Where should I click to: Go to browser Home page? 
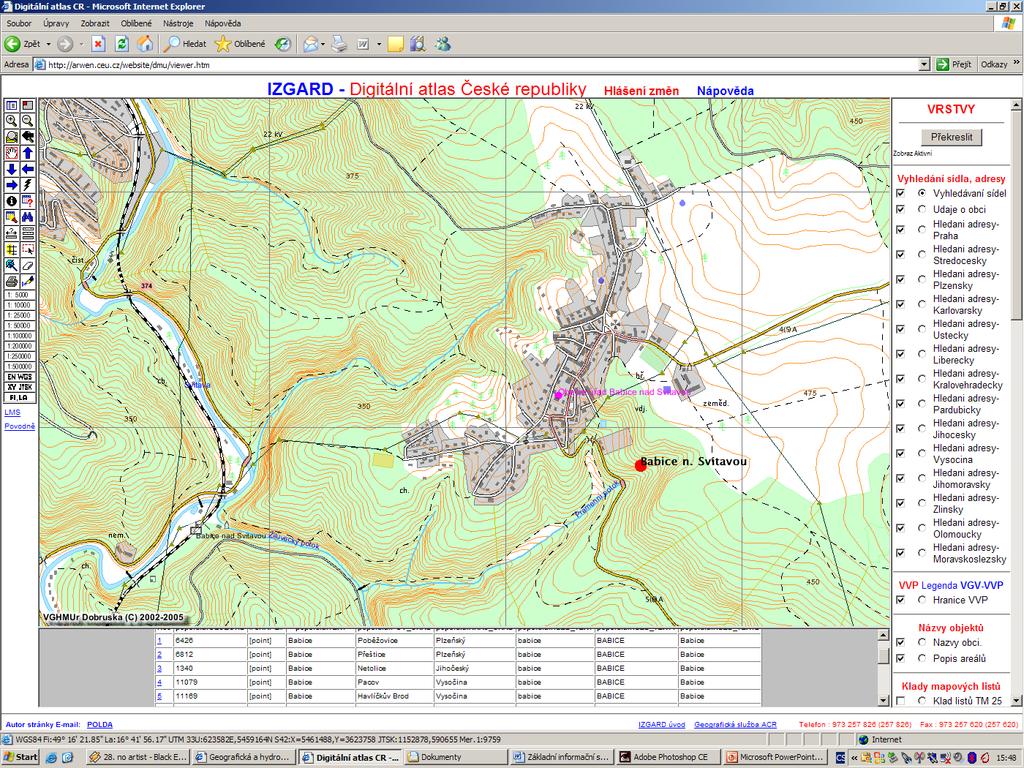pyautogui.click(x=145, y=44)
